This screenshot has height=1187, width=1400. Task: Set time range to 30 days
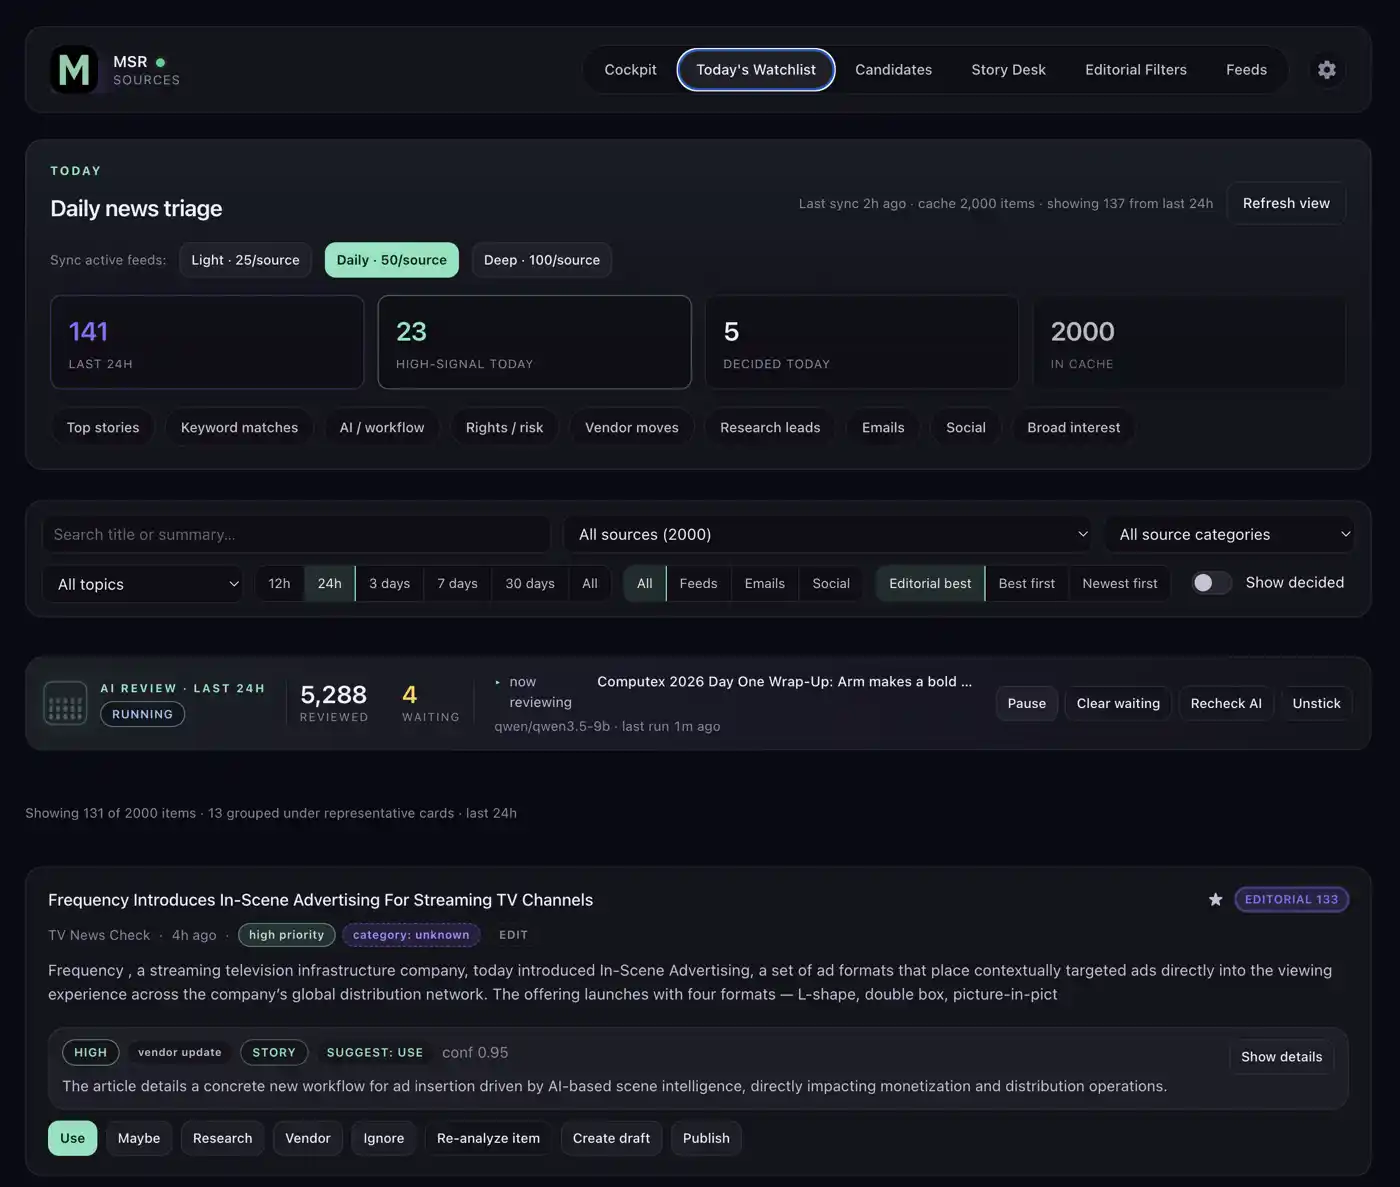530,583
